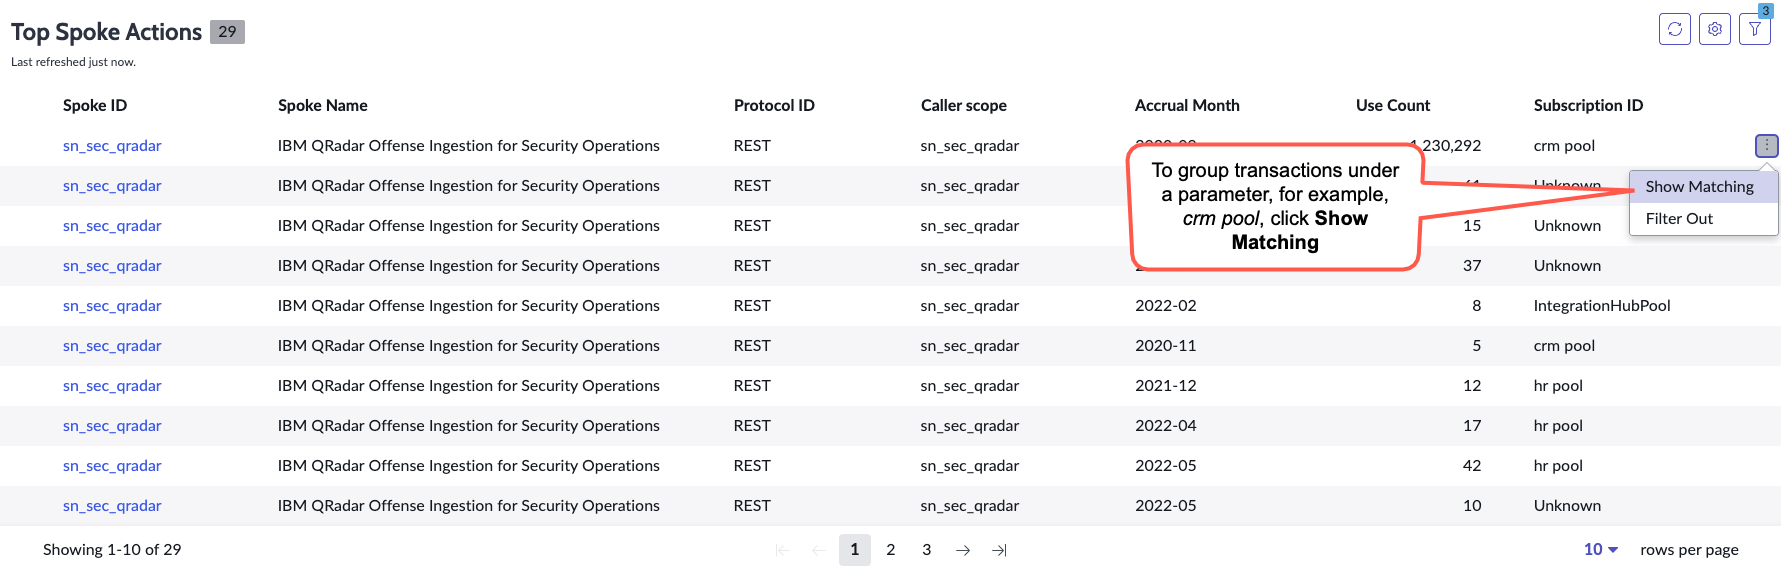Click the refresh icon button

tap(1674, 29)
